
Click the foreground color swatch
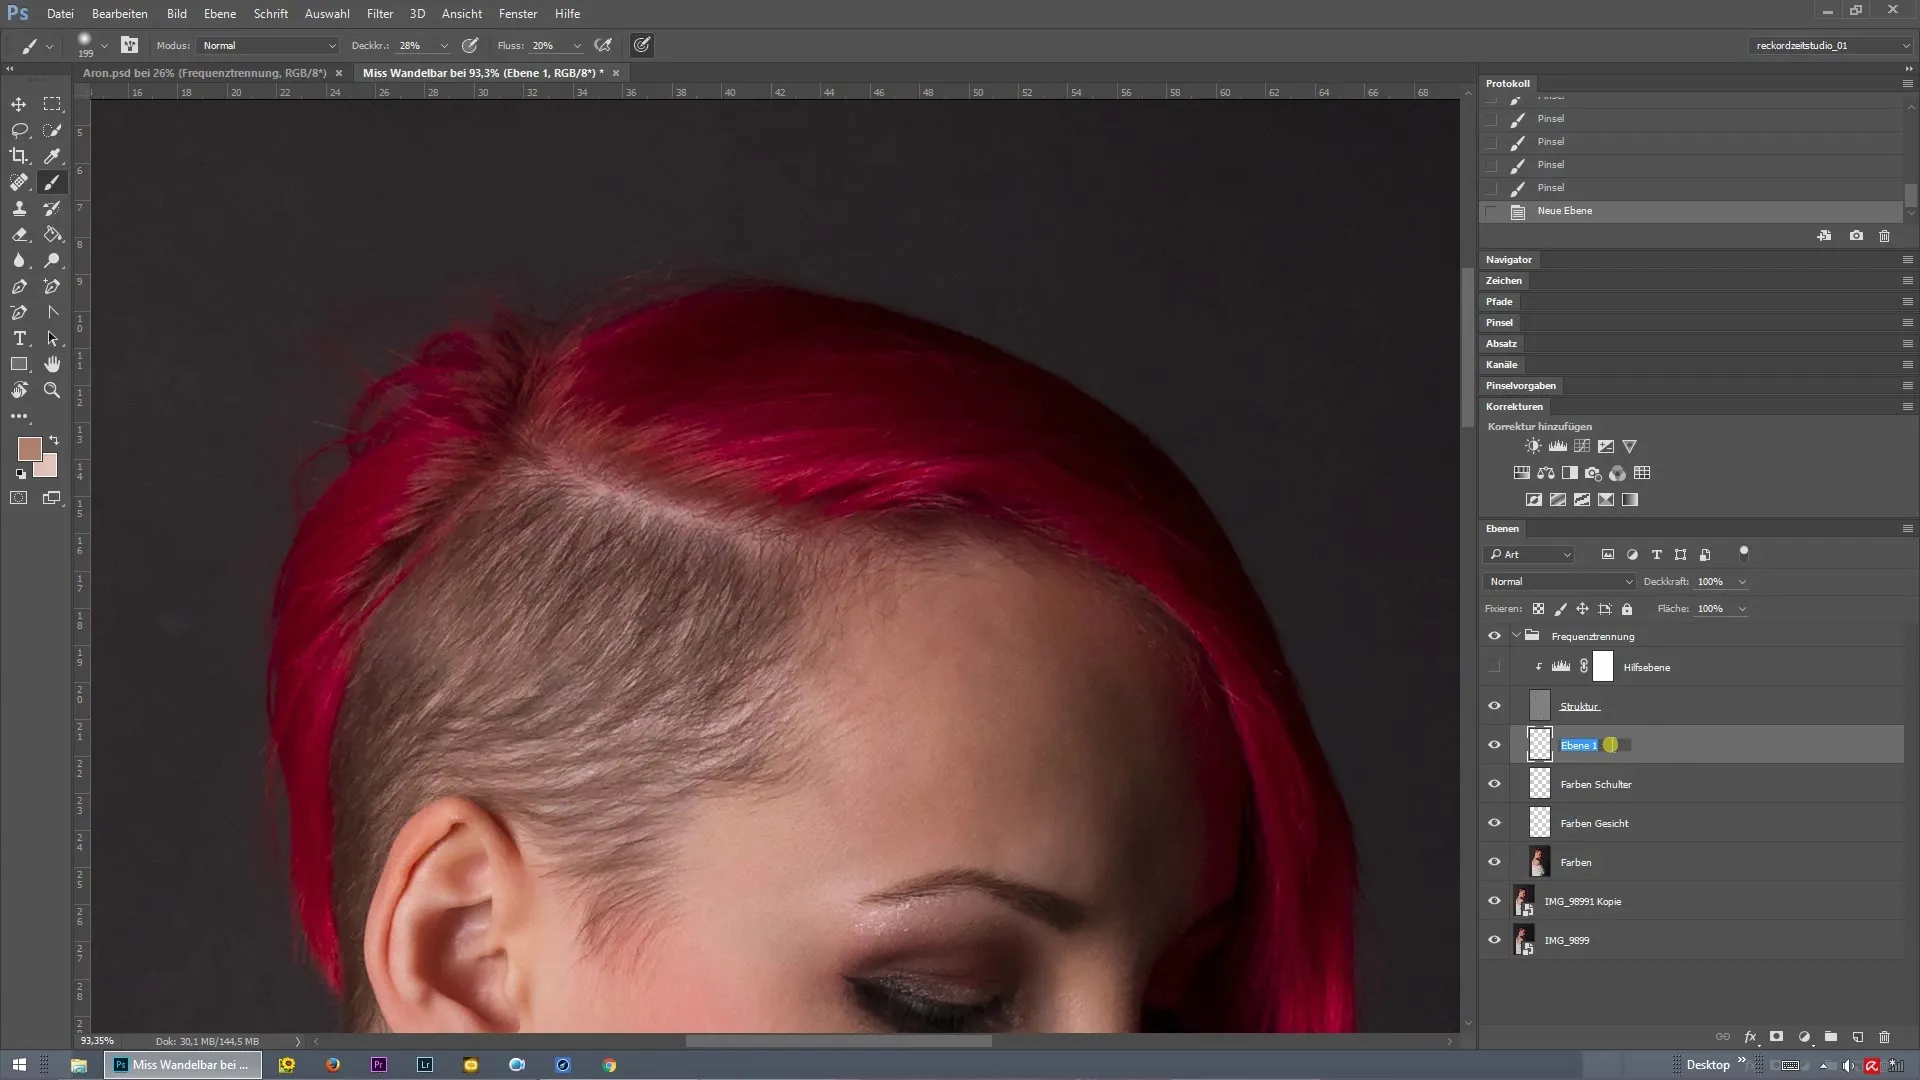pos(29,448)
